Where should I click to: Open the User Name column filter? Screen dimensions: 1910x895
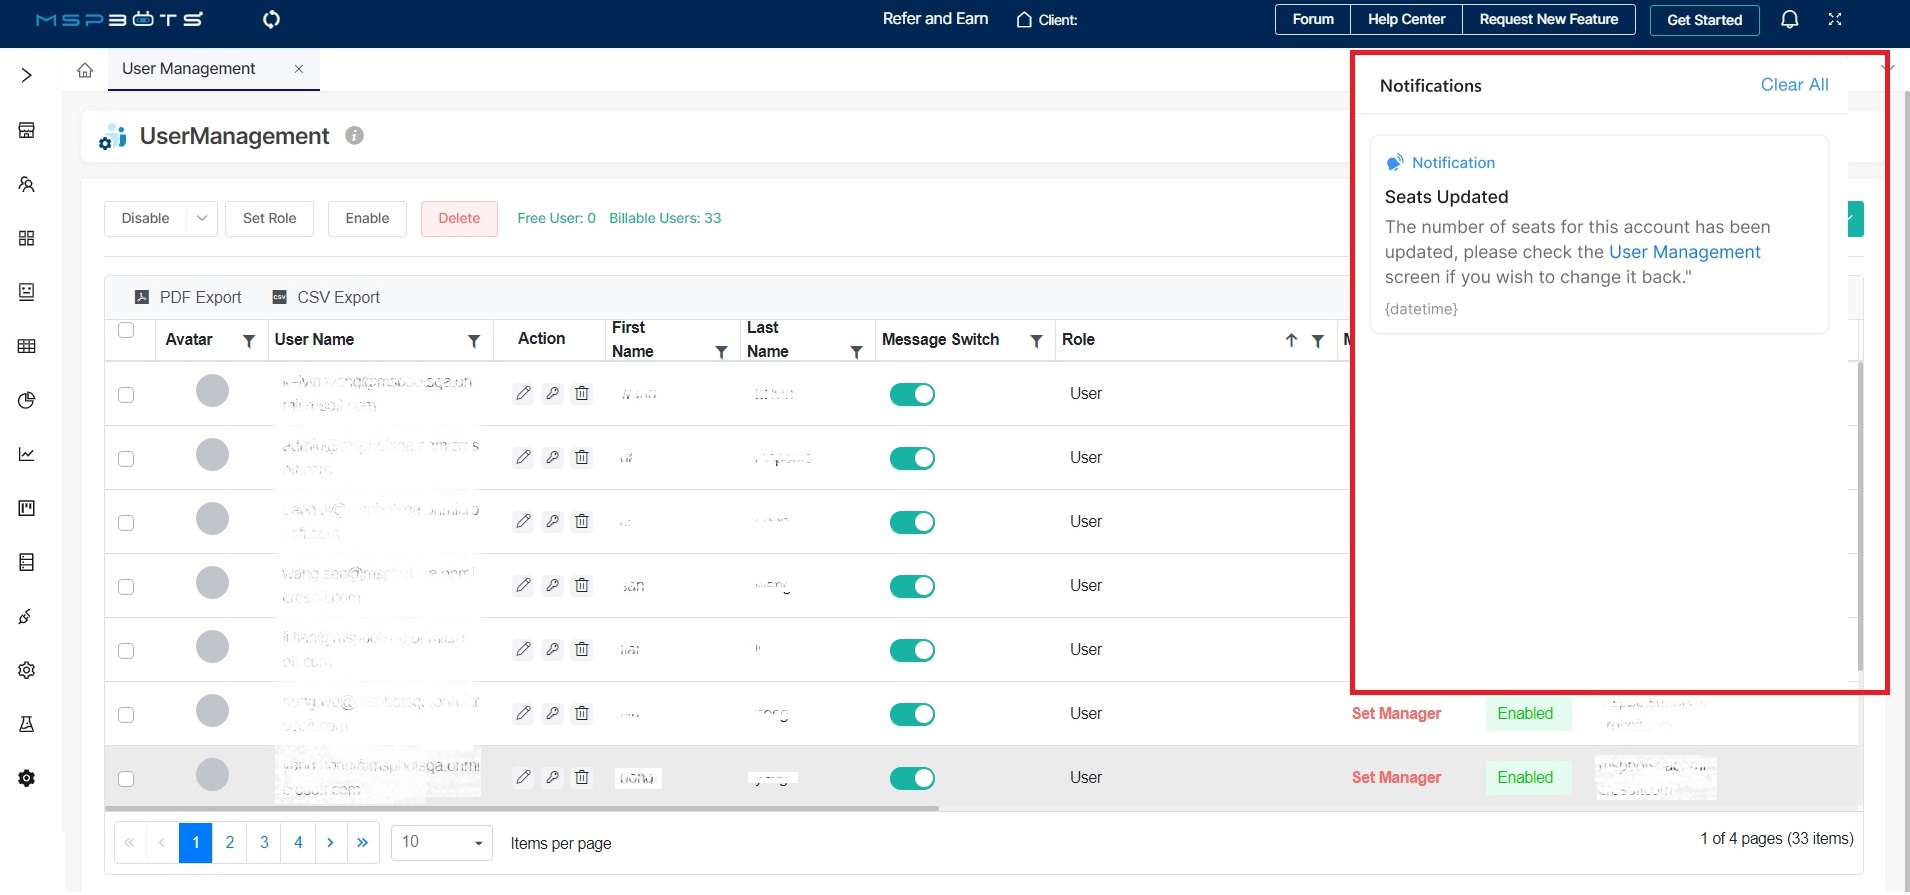pyautogui.click(x=474, y=341)
